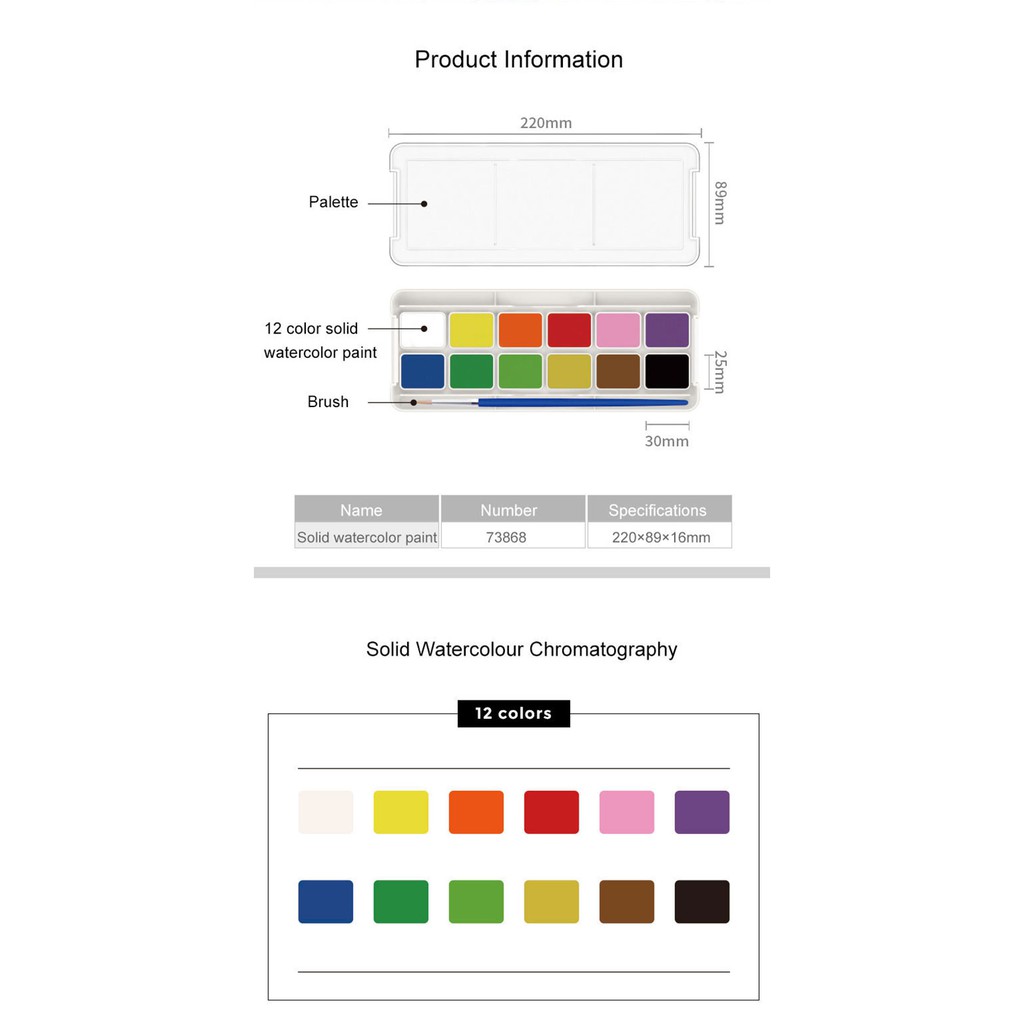Pick the pink swatch in the 12 colors chart
The height and width of the screenshot is (1024, 1024).
click(627, 812)
